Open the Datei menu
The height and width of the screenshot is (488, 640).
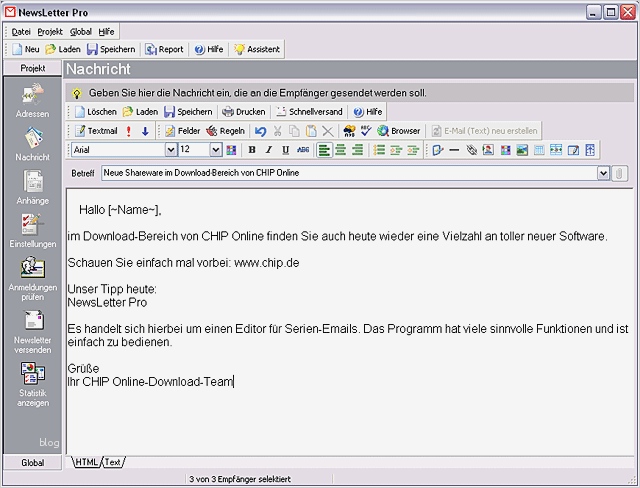[x=21, y=32]
